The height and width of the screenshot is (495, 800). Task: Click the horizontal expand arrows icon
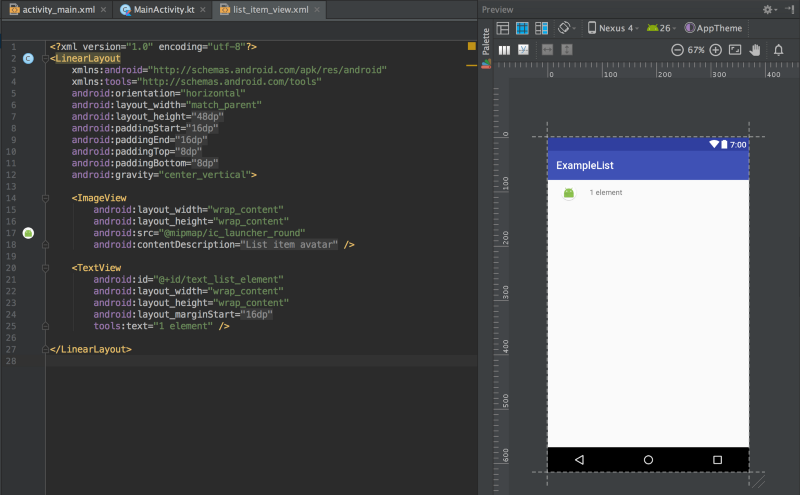547,50
